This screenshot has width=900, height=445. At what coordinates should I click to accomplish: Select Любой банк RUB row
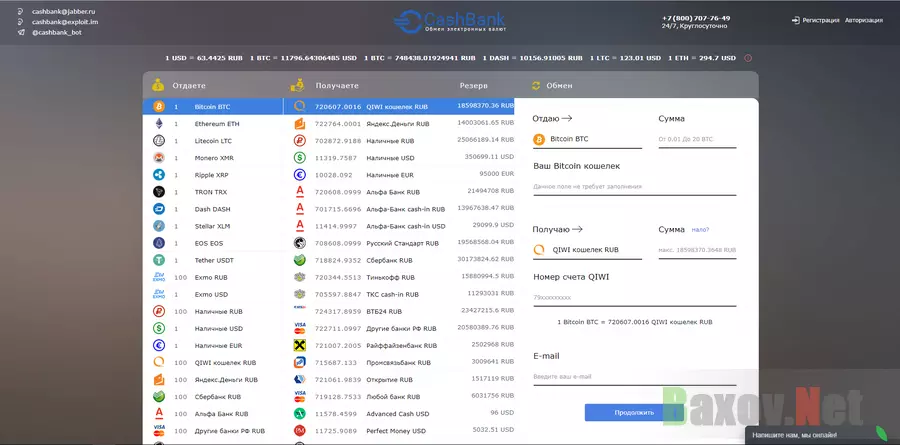pos(399,397)
